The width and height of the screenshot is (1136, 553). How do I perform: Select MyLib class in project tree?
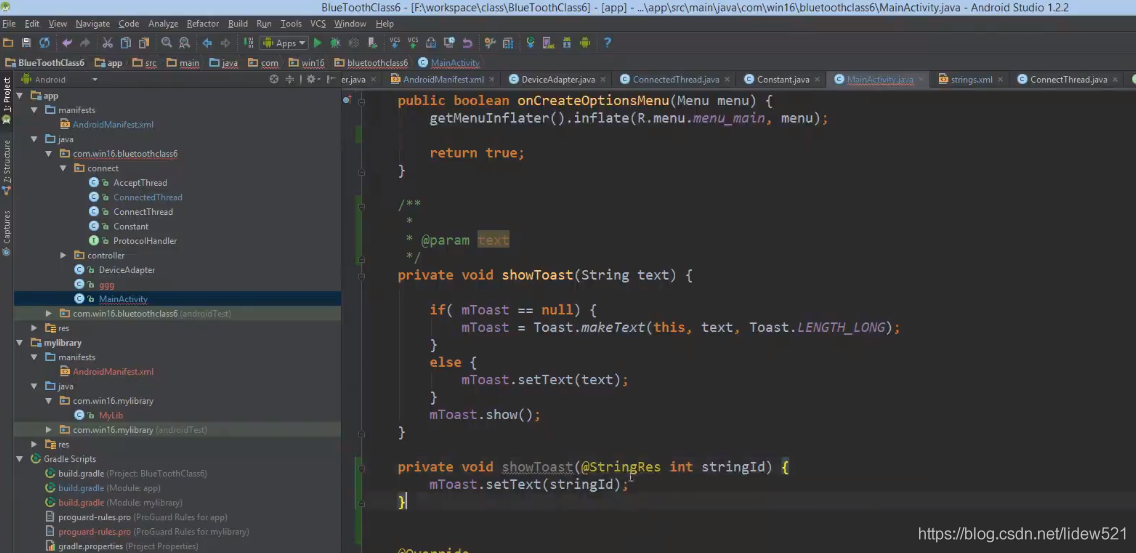(x=111, y=415)
